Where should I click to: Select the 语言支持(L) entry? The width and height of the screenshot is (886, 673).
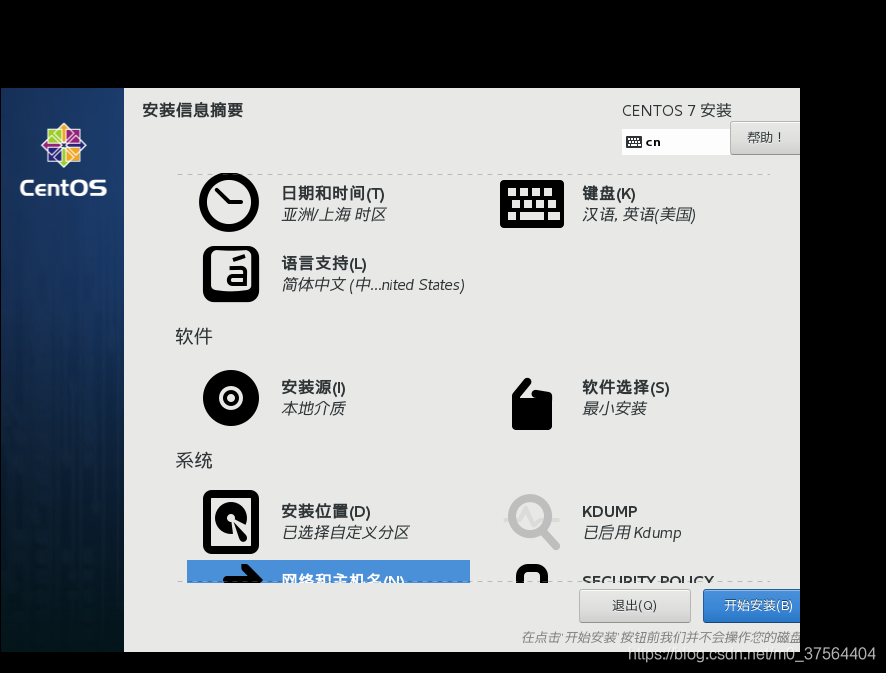(324, 264)
